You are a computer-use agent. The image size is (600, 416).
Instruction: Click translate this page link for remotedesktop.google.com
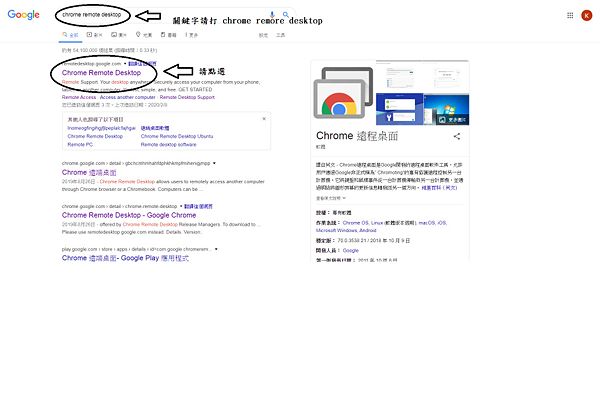142,64
